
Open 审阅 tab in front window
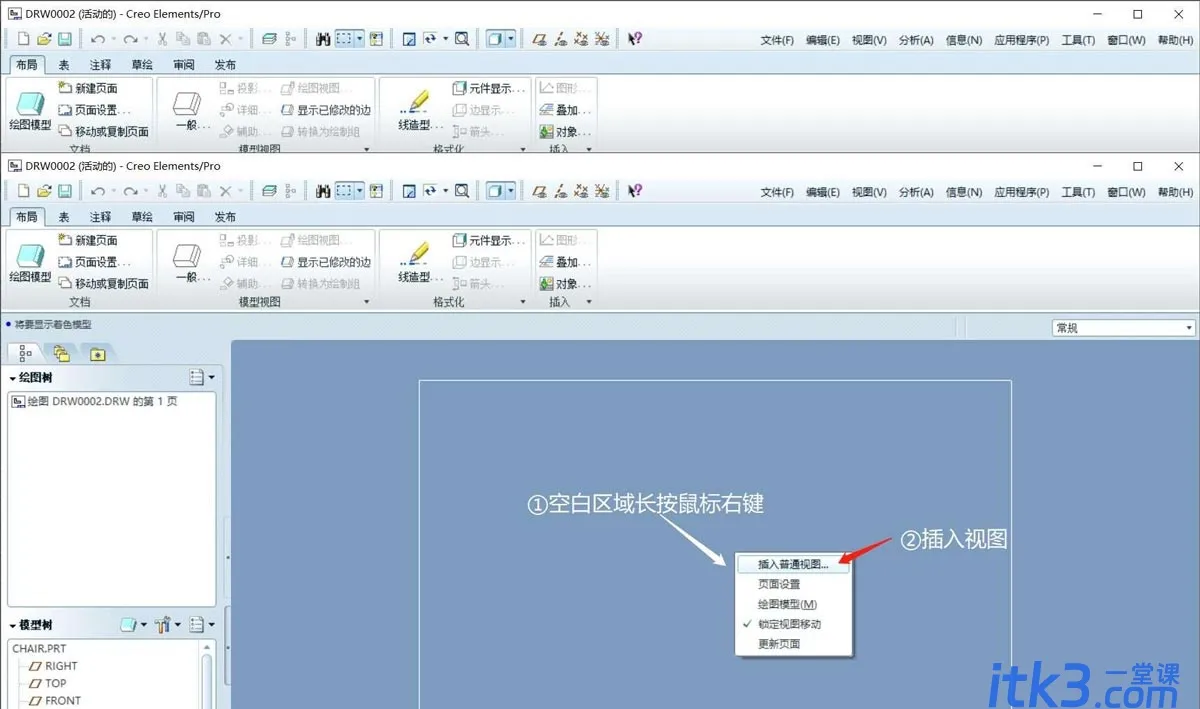click(184, 217)
